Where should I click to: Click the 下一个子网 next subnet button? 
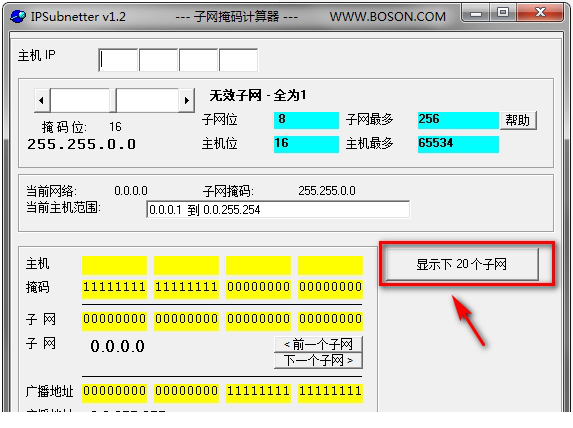point(318,361)
